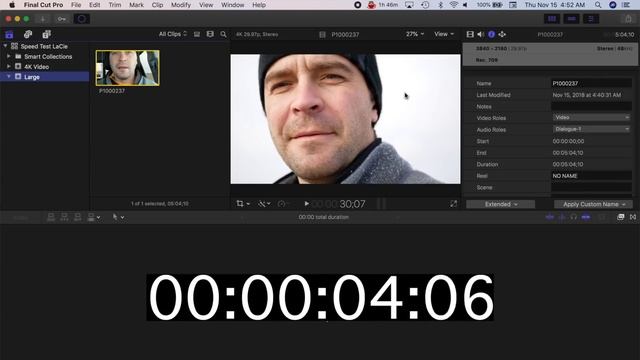The height and width of the screenshot is (360, 640).
Task: Open the Effects browser icon
Action: click(x=620, y=217)
